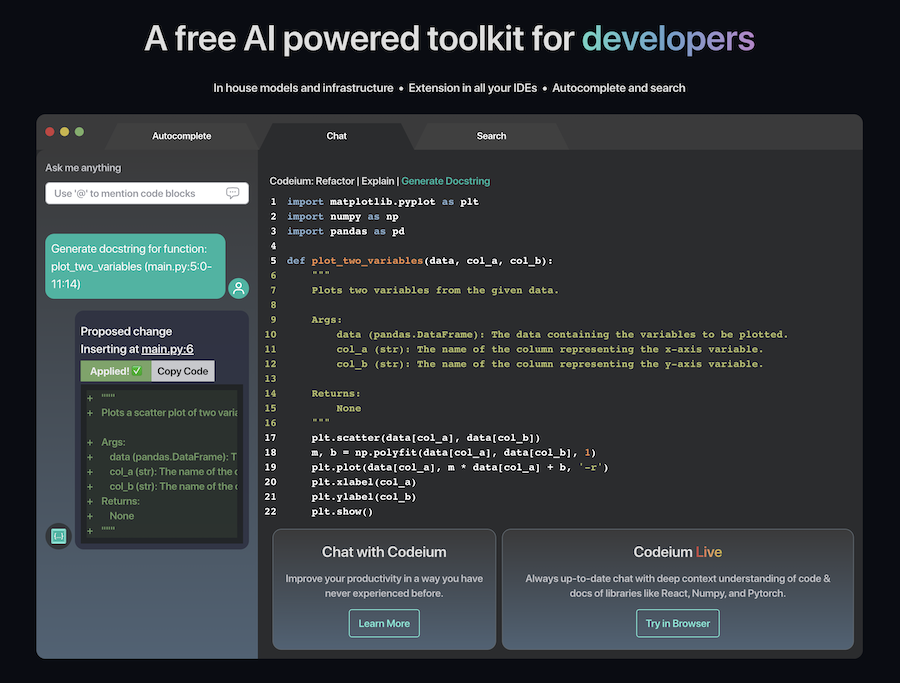This screenshot has width=900, height=683.
Task: Click the Refactor code lens action
Action: (x=335, y=181)
